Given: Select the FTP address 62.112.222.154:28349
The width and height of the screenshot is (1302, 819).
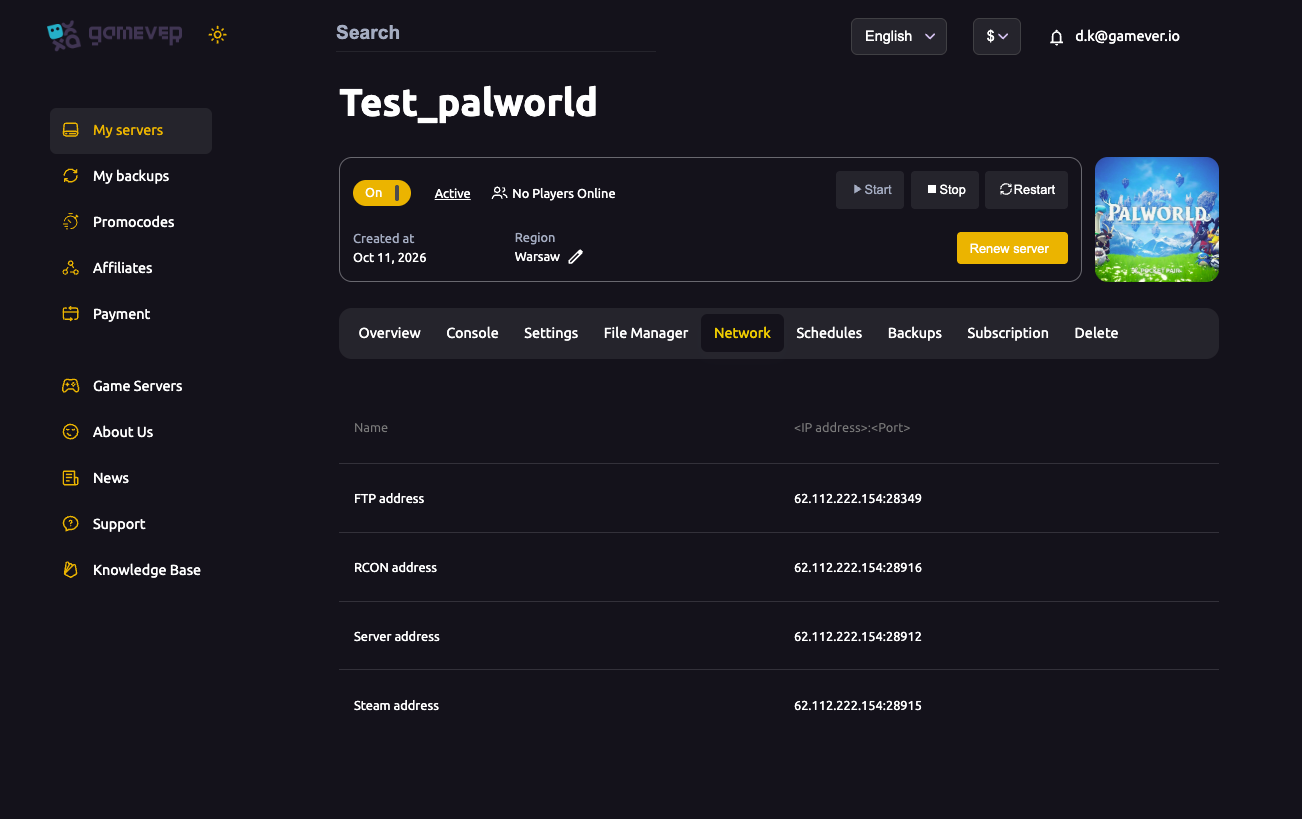Looking at the screenshot, I should pos(858,498).
